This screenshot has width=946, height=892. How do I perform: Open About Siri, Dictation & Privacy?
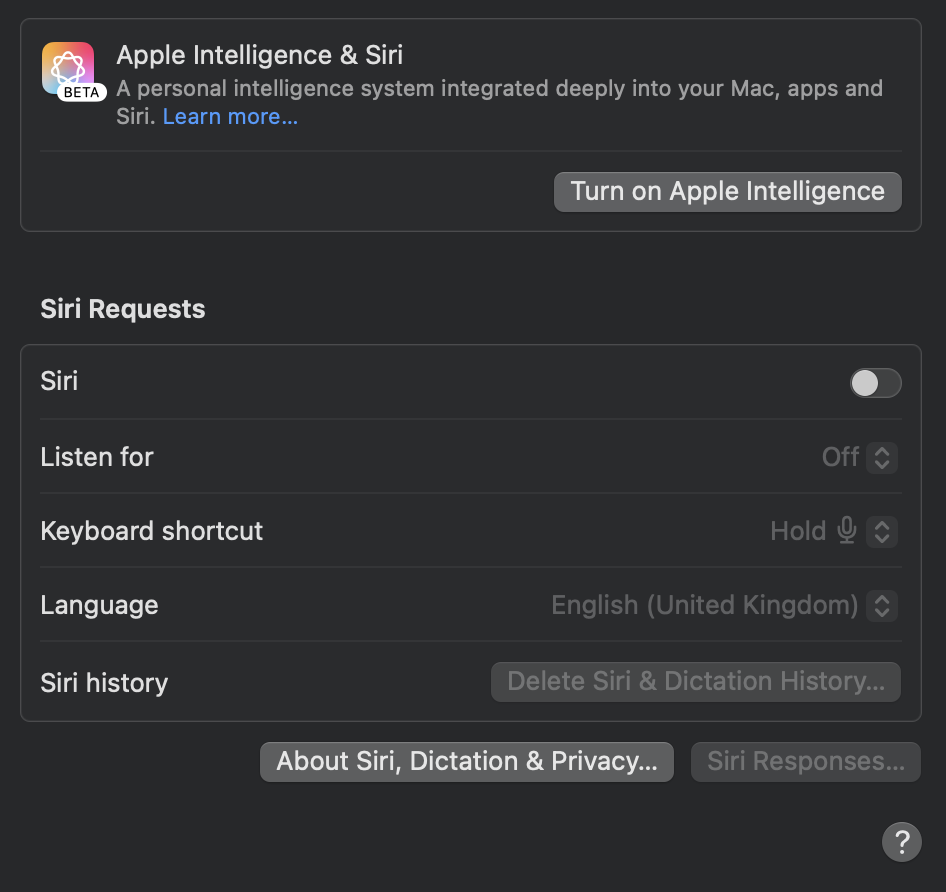coord(467,762)
